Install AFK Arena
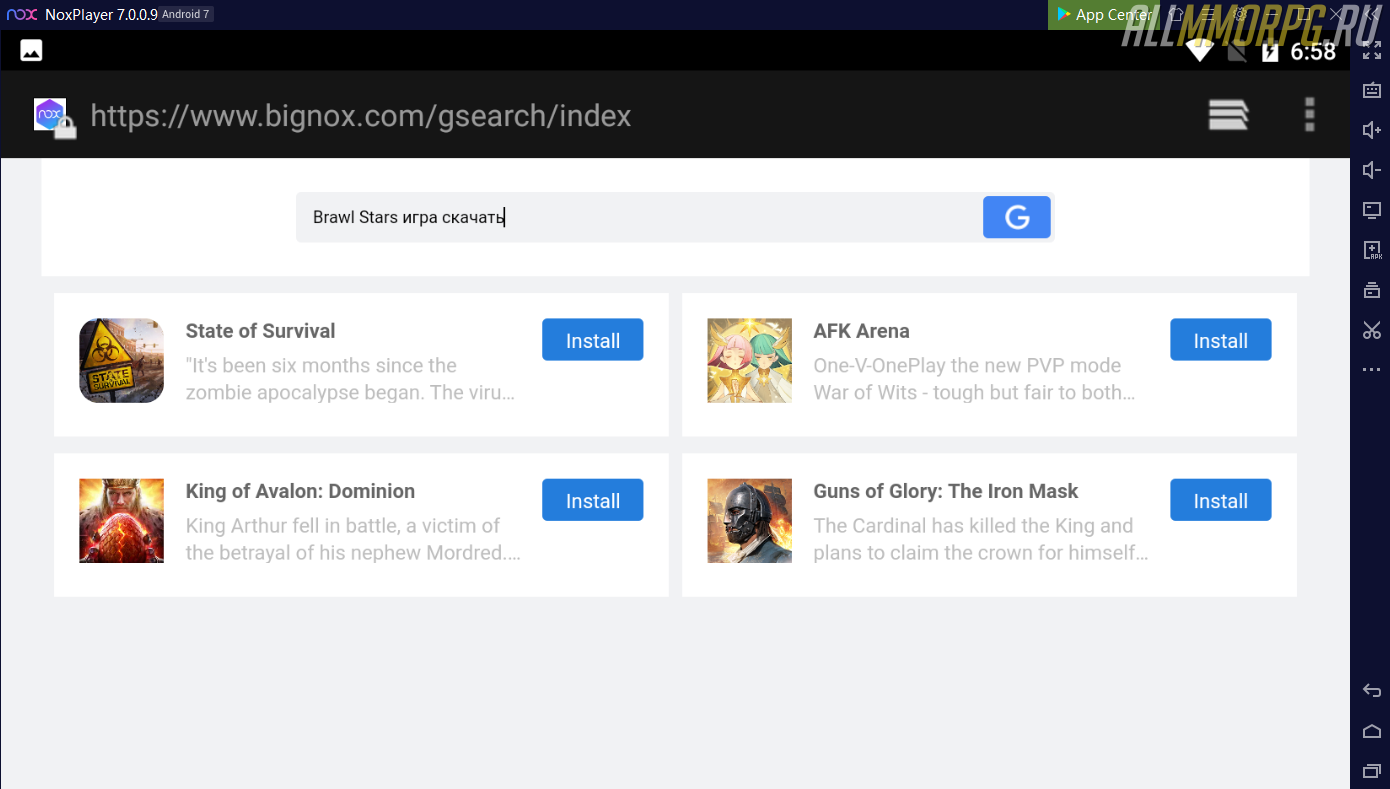 click(1220, 340)
